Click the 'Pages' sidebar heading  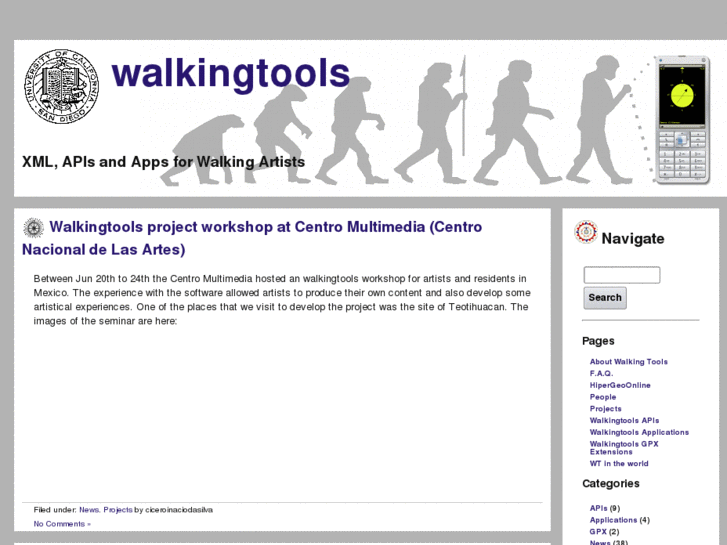coord(598,341)
